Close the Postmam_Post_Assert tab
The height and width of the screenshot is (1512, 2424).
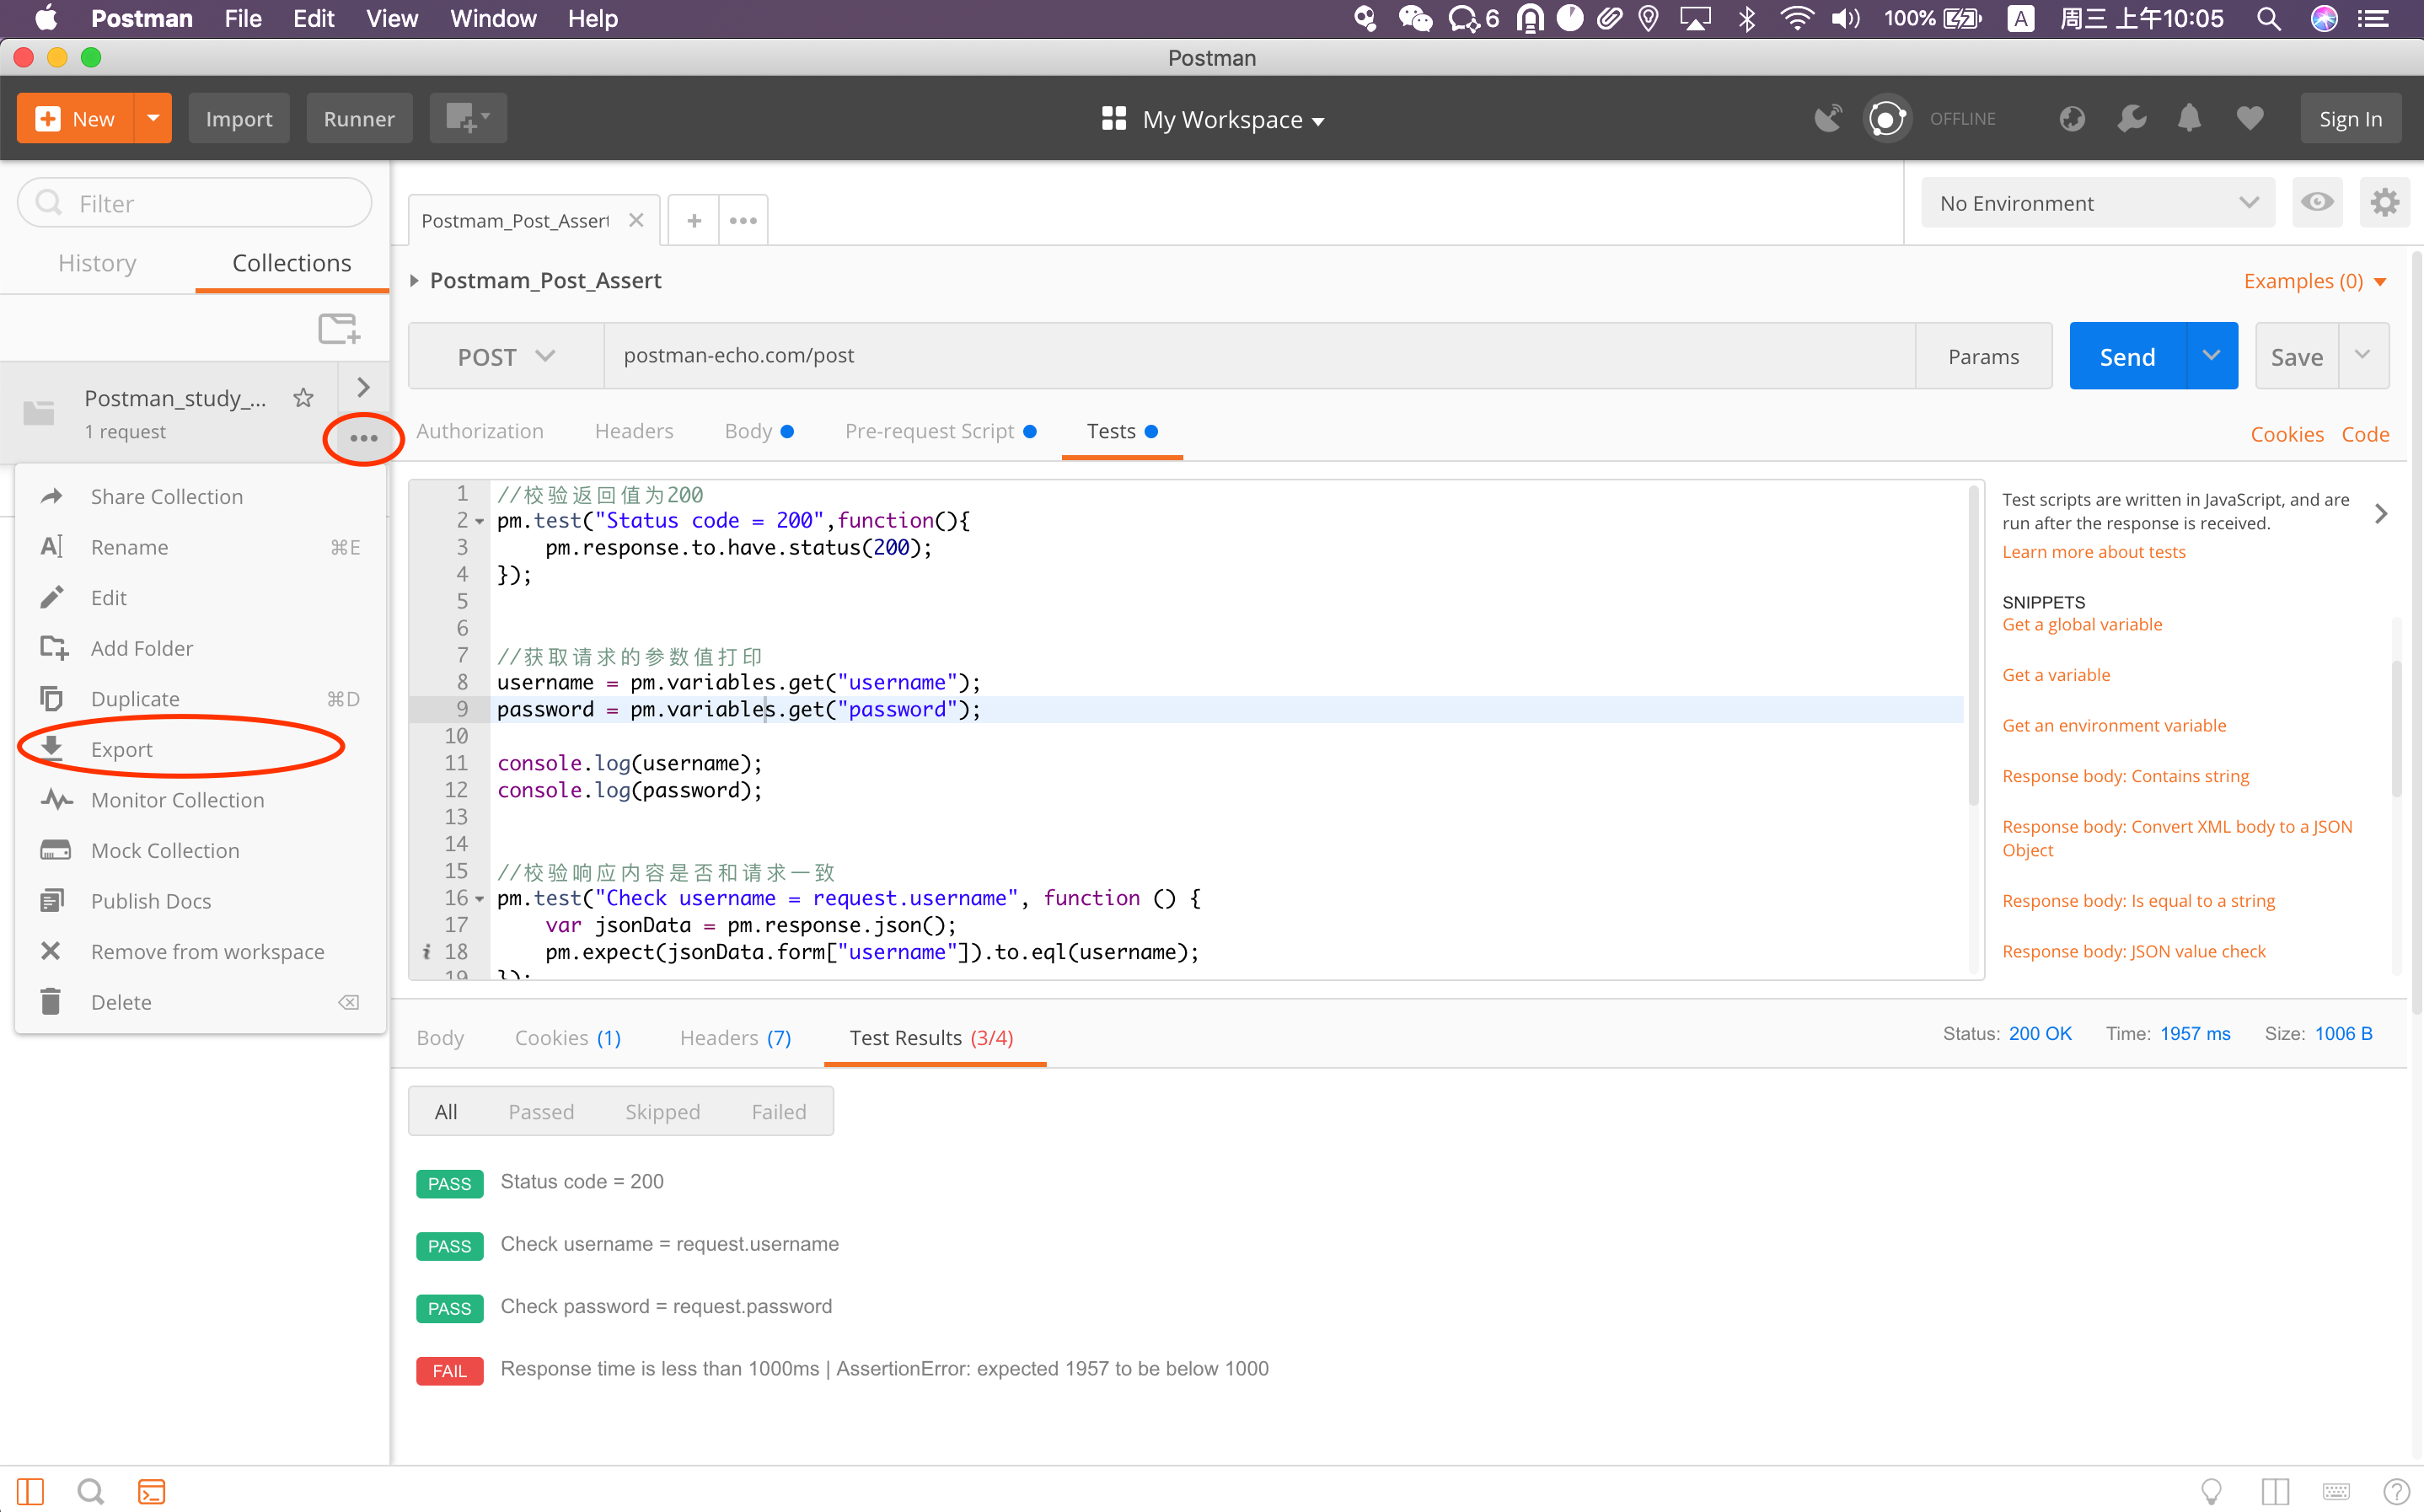636,220
